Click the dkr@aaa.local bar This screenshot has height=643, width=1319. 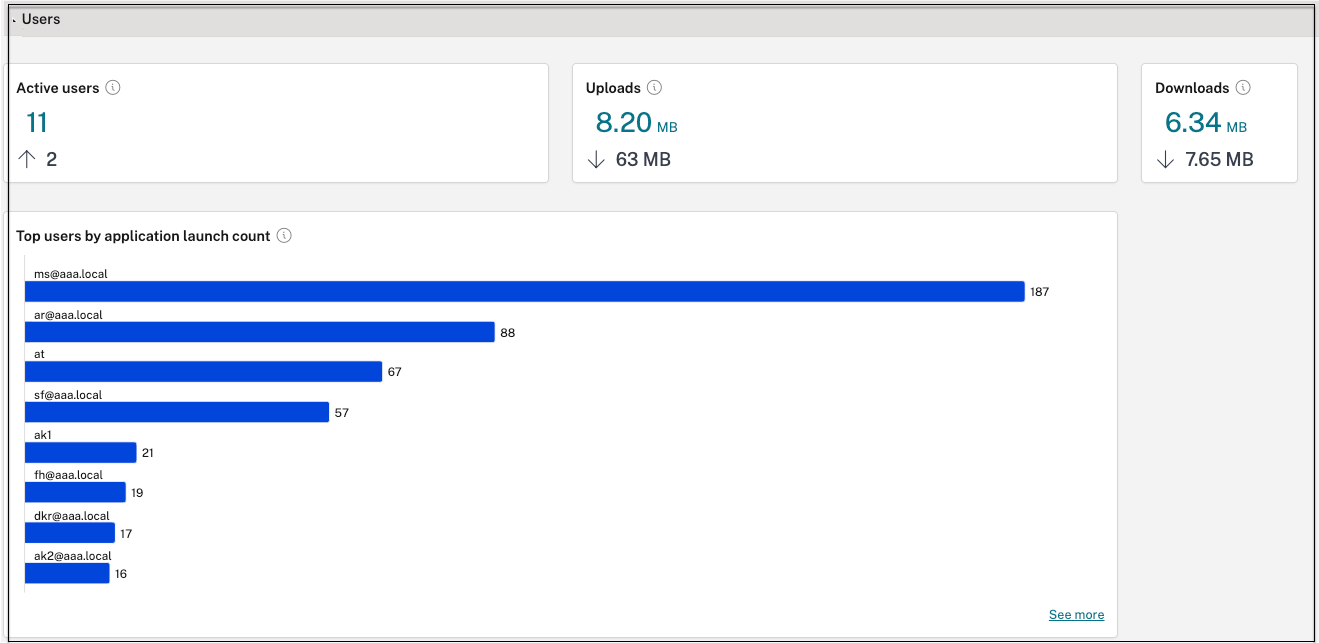pos(70,533)
